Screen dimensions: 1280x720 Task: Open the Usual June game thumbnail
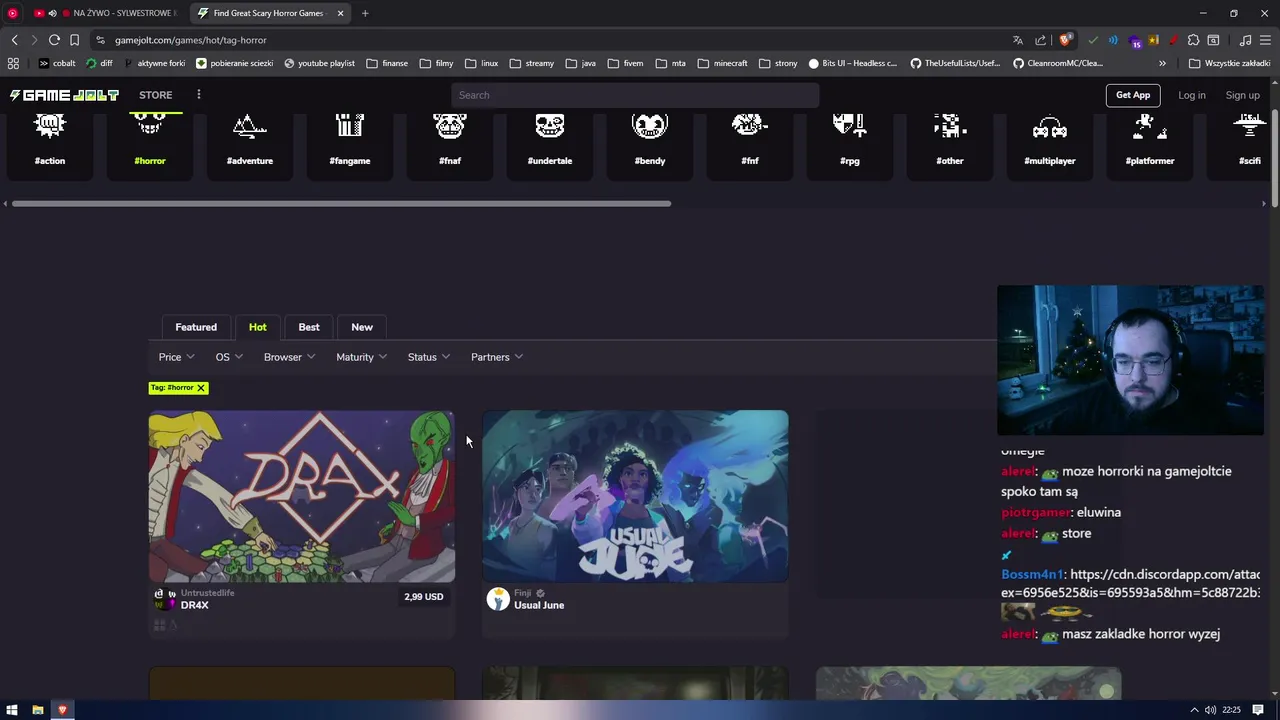635,496
